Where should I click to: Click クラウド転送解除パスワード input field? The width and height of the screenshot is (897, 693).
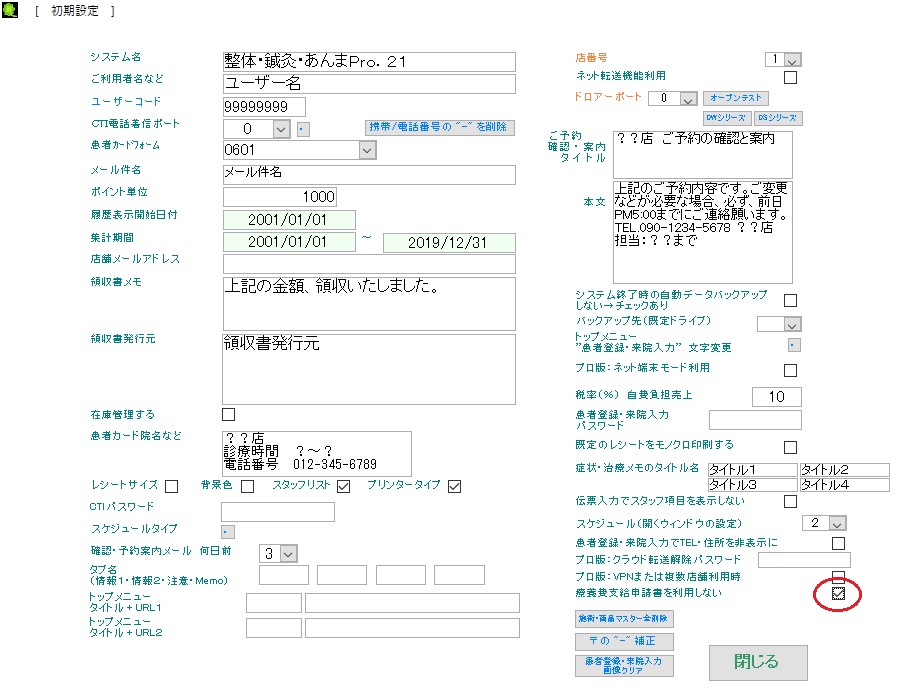click(804, 560)
